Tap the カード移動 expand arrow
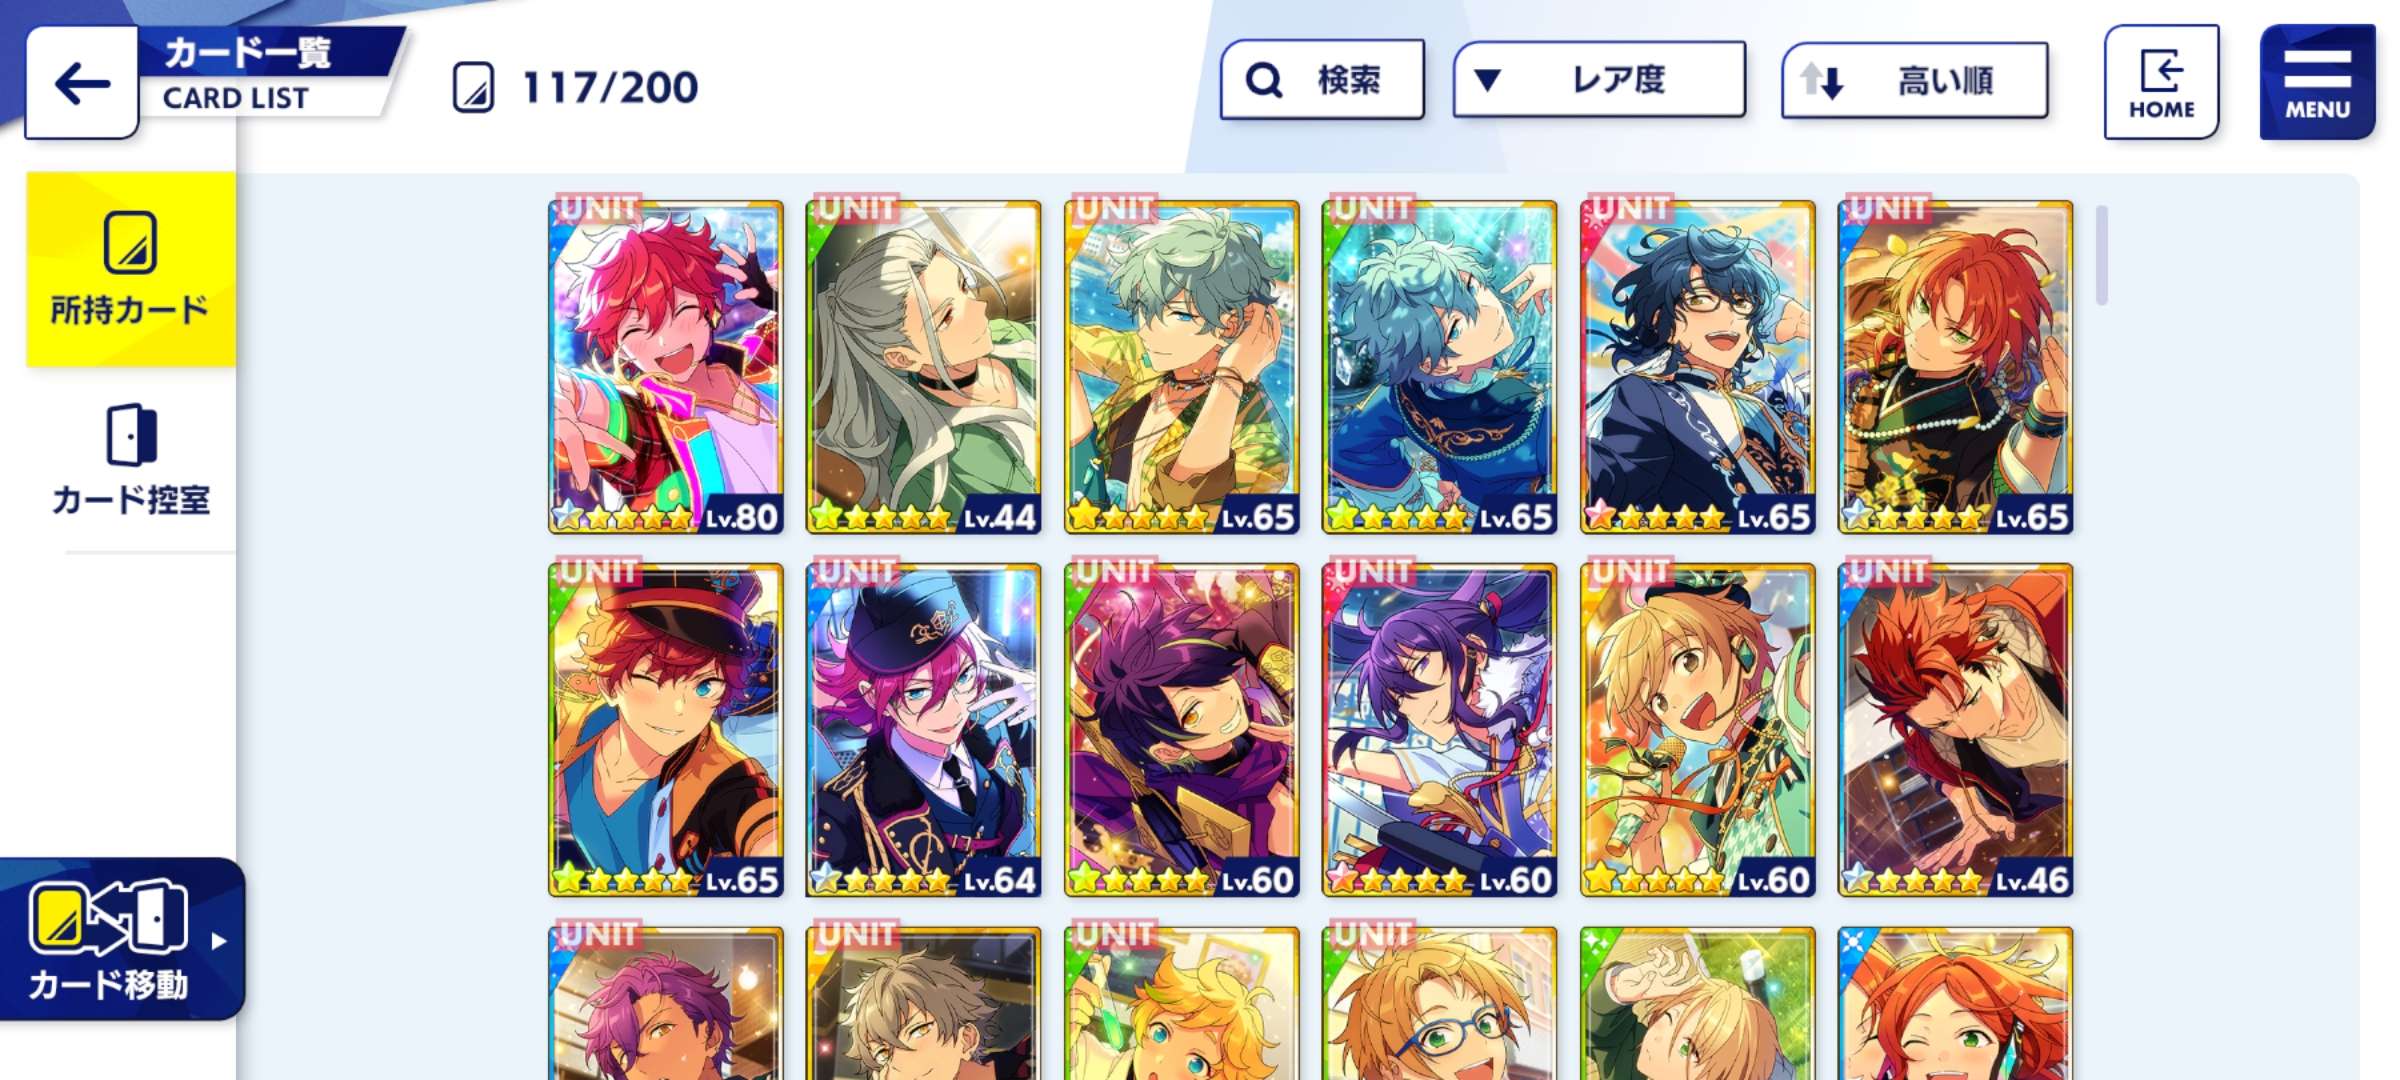Image resolution: width=2400 pixels, height=1080 pixels. tap(219, 941)
